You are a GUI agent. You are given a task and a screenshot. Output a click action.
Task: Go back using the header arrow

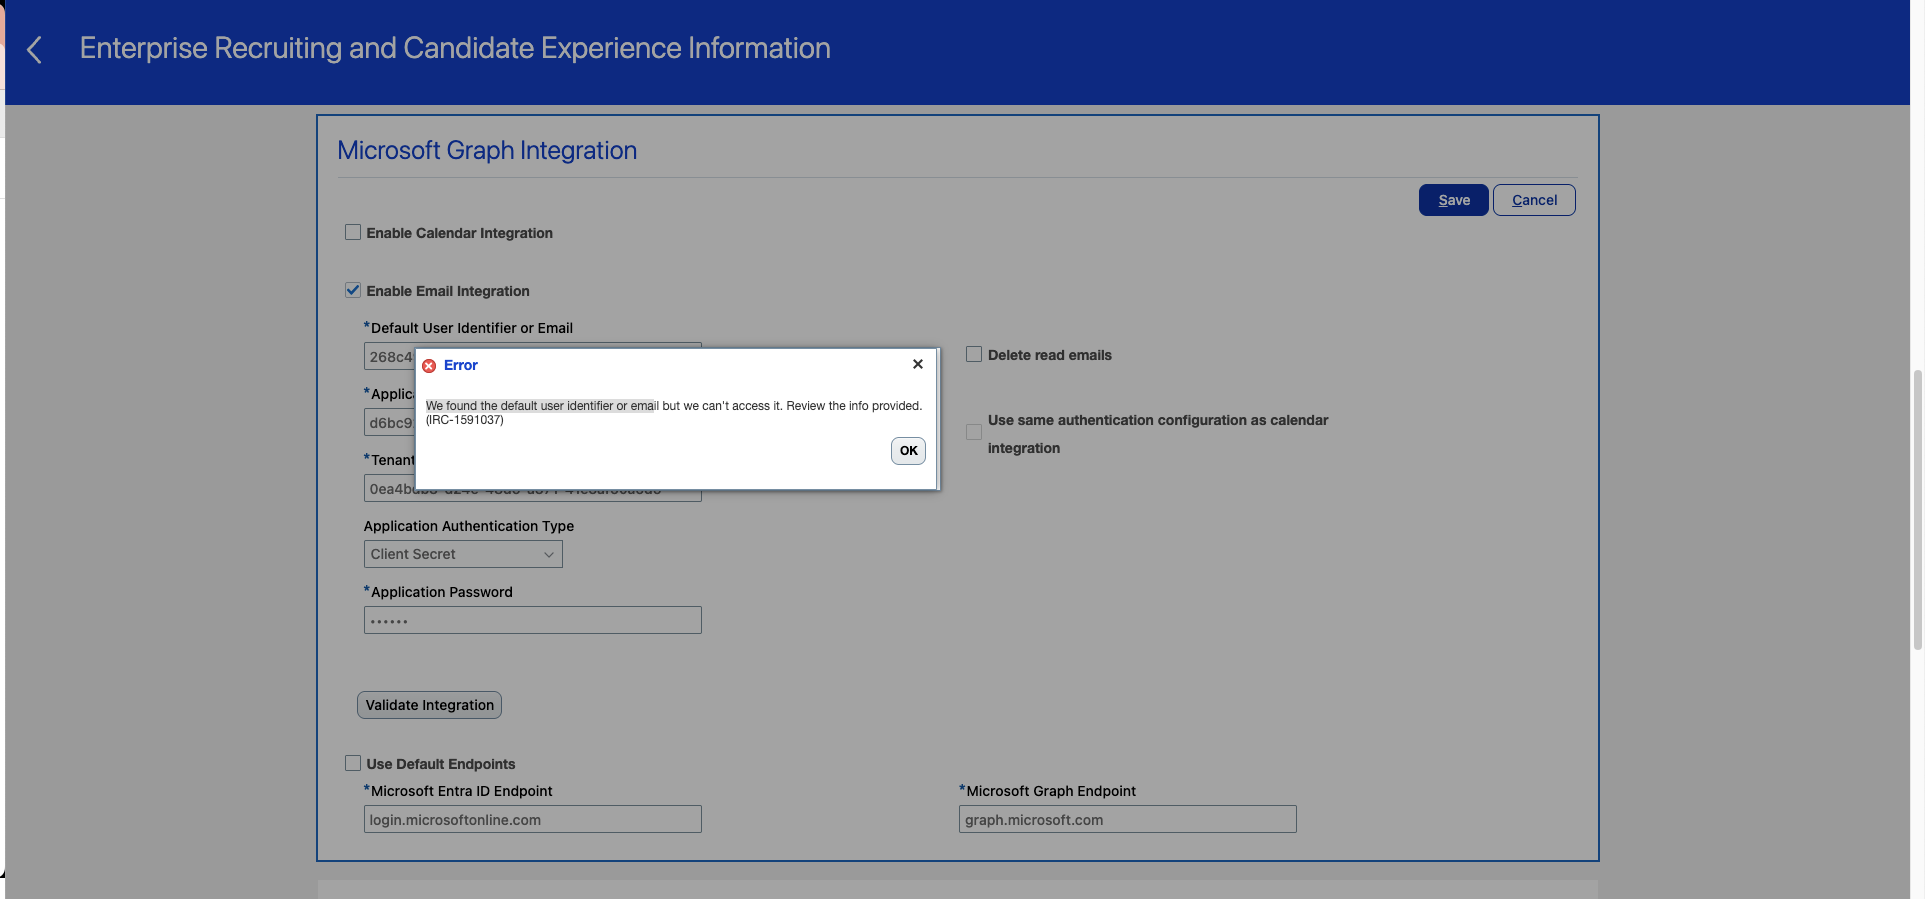click(x=34, y=50)
